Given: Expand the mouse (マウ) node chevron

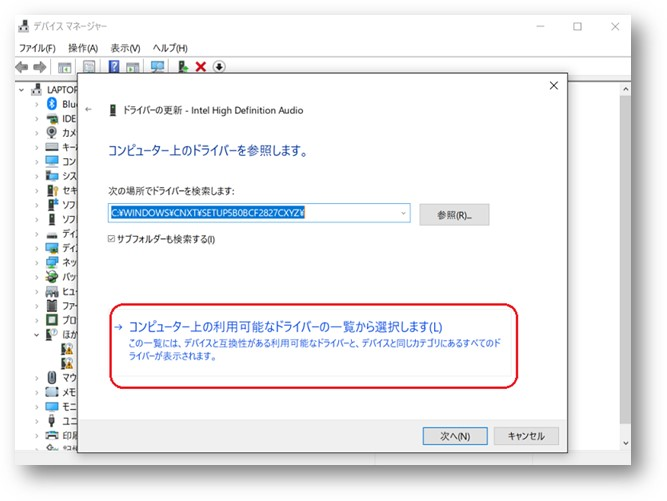Looking at the screenshot, I should click(37, 378).
